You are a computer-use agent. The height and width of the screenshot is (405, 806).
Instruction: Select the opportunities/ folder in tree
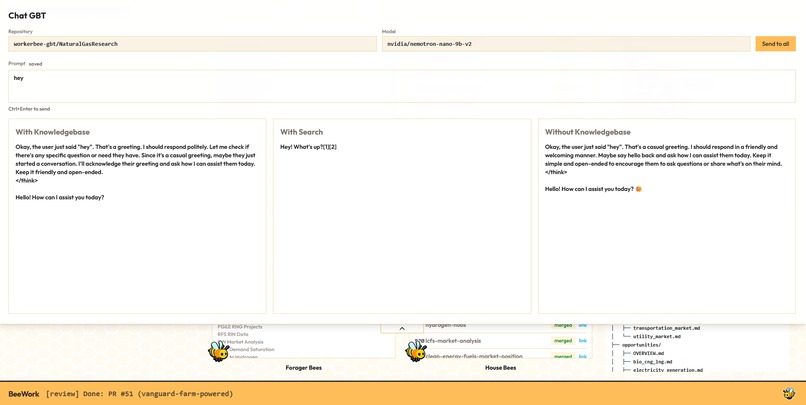click(x=642, y=345)
